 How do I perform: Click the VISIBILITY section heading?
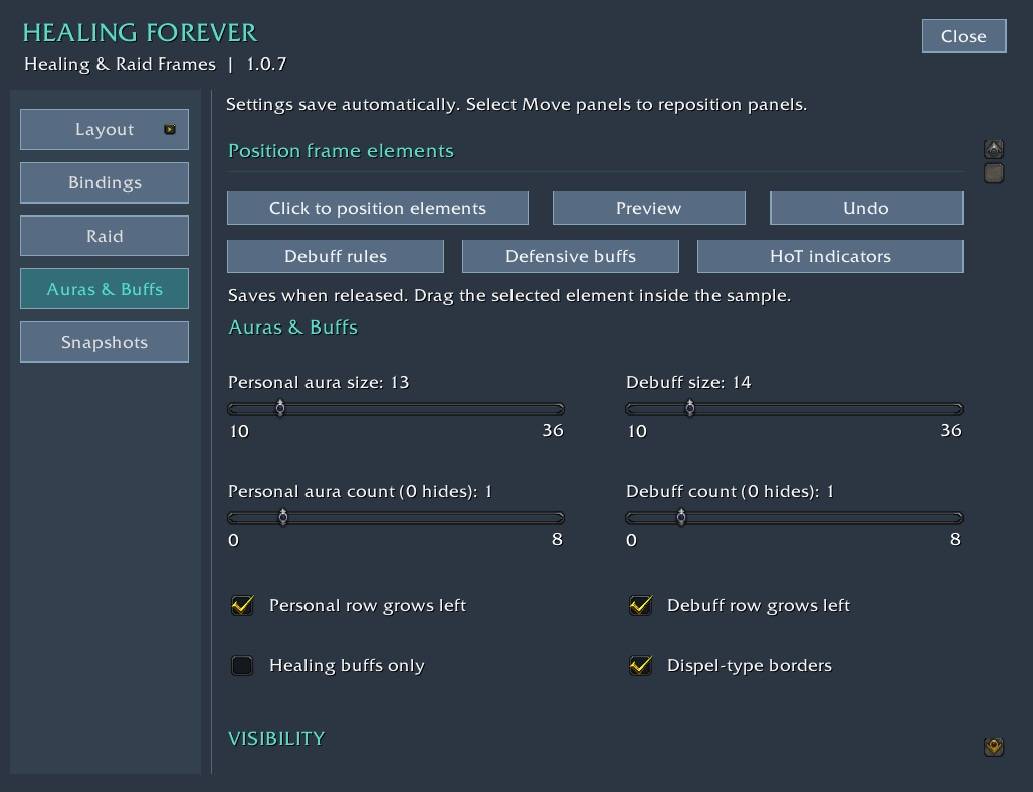[277, 739]
